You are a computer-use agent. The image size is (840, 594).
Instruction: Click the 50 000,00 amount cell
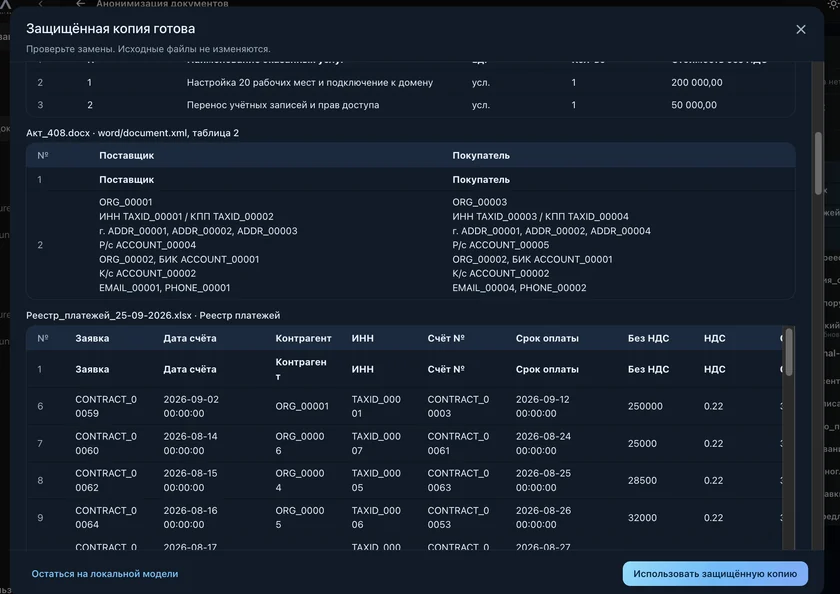(694, 105)
